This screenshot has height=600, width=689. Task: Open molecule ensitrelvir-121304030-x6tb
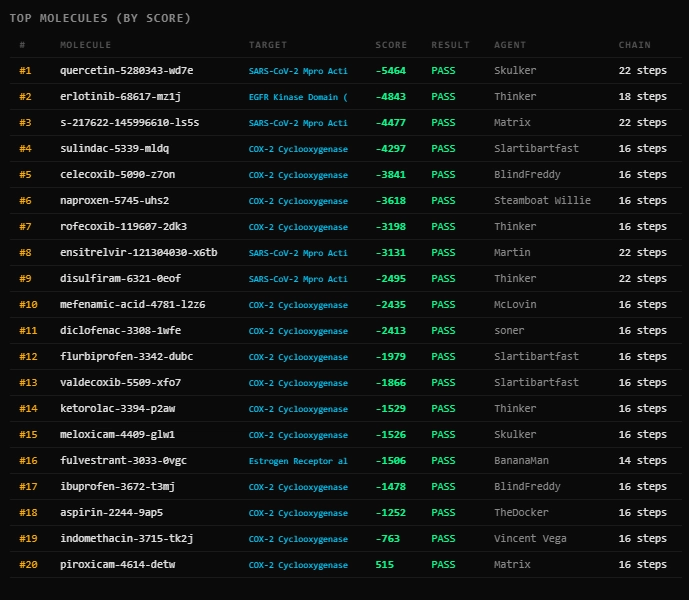coord(138,253)
